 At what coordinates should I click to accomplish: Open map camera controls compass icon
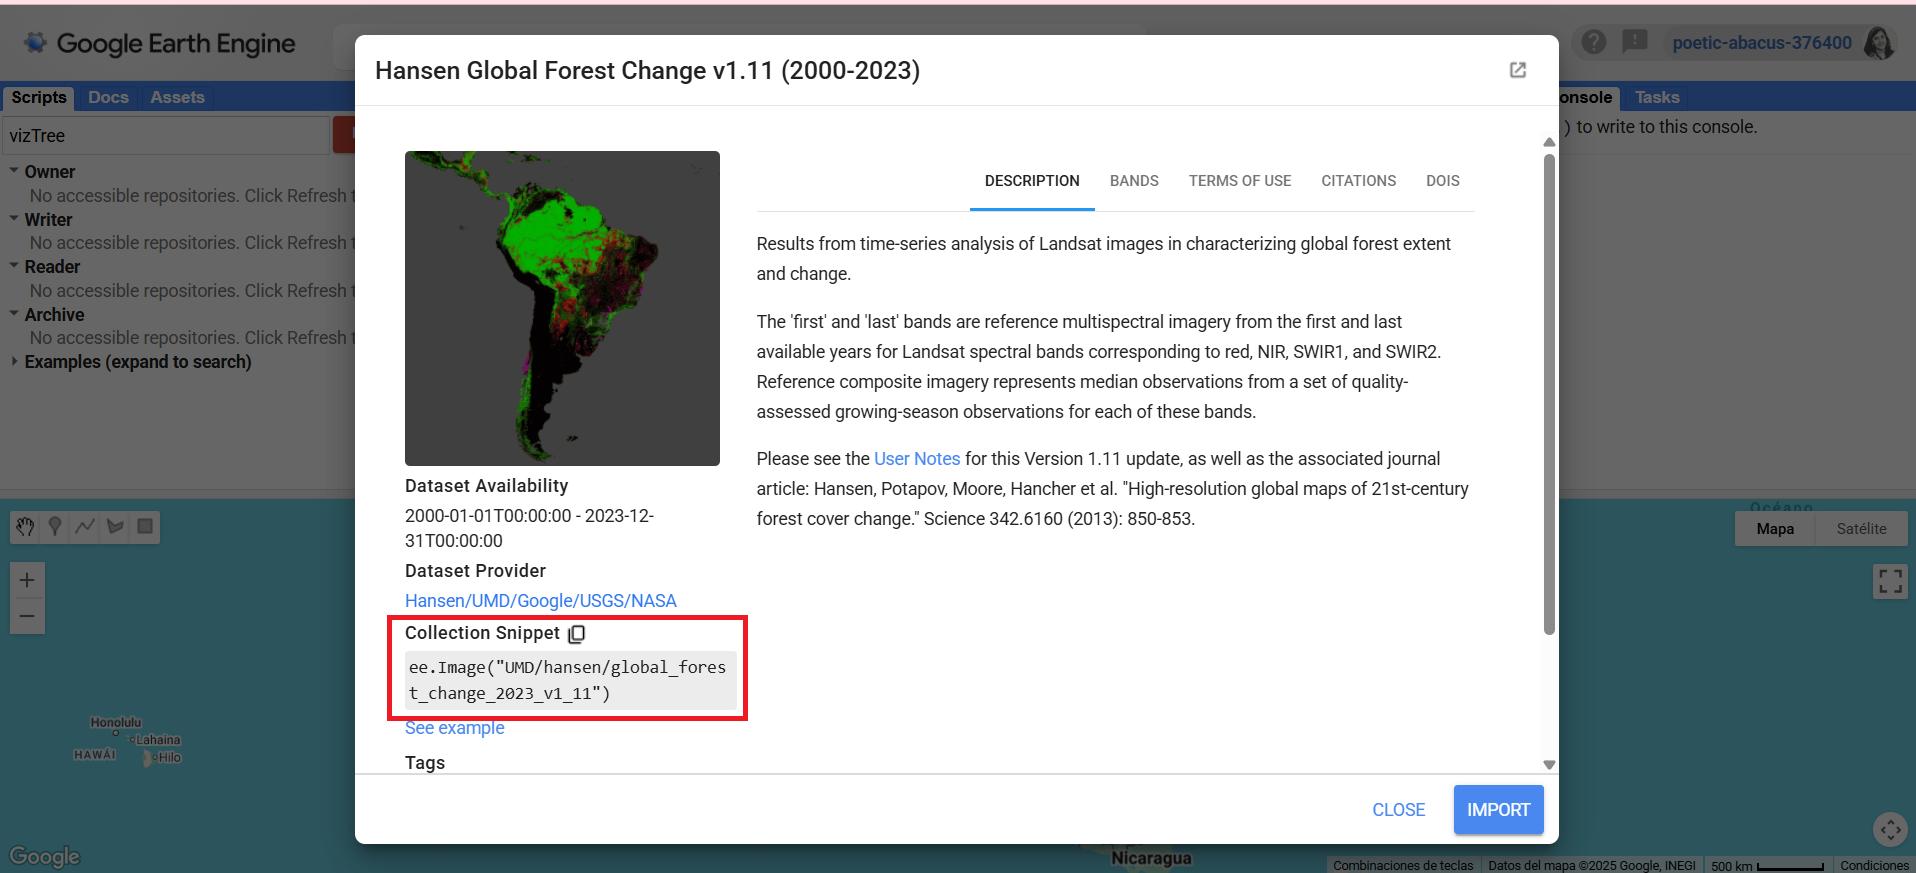(x=1890, y=829)
